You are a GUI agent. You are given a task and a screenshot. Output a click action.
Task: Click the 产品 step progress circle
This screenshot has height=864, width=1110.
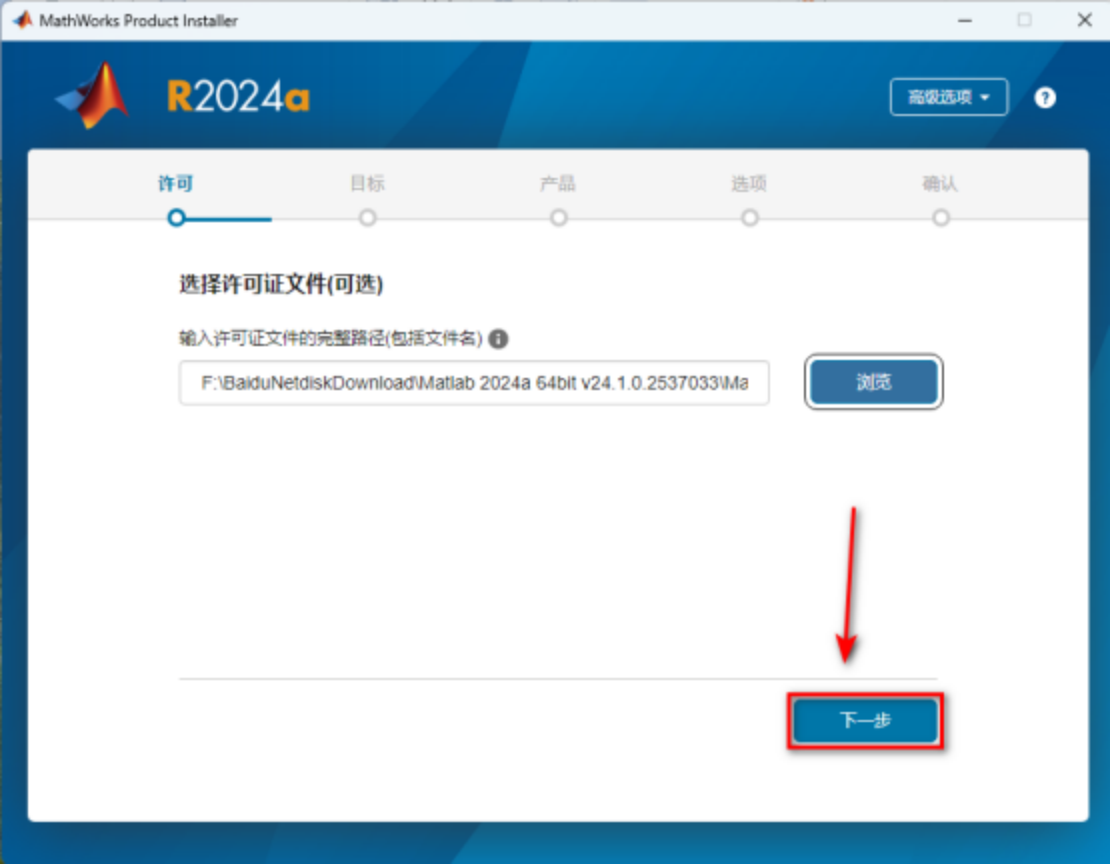559,217
